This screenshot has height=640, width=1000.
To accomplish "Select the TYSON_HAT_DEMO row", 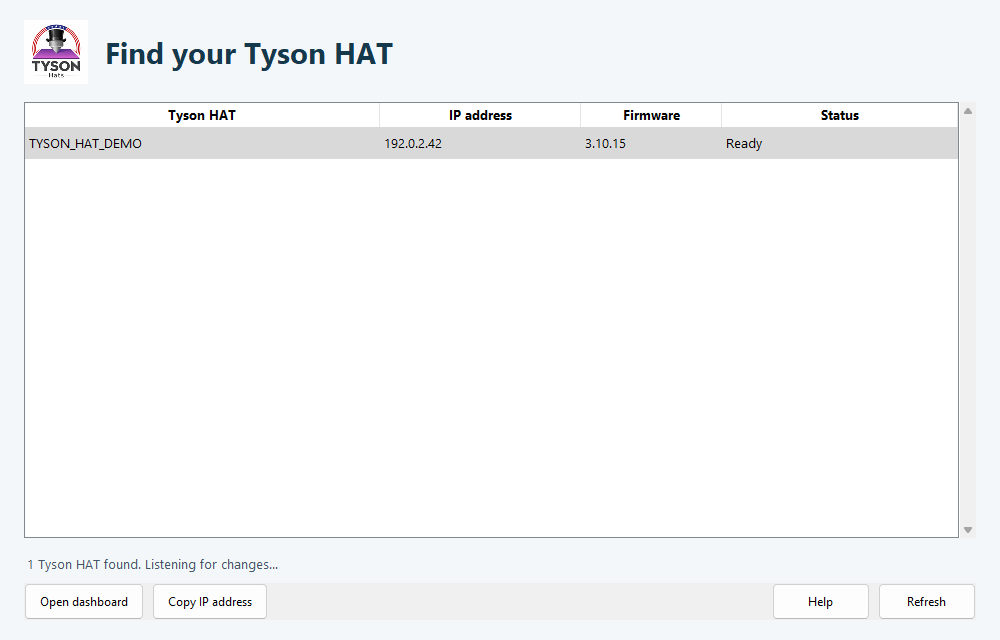I will [x=491, y=143].
